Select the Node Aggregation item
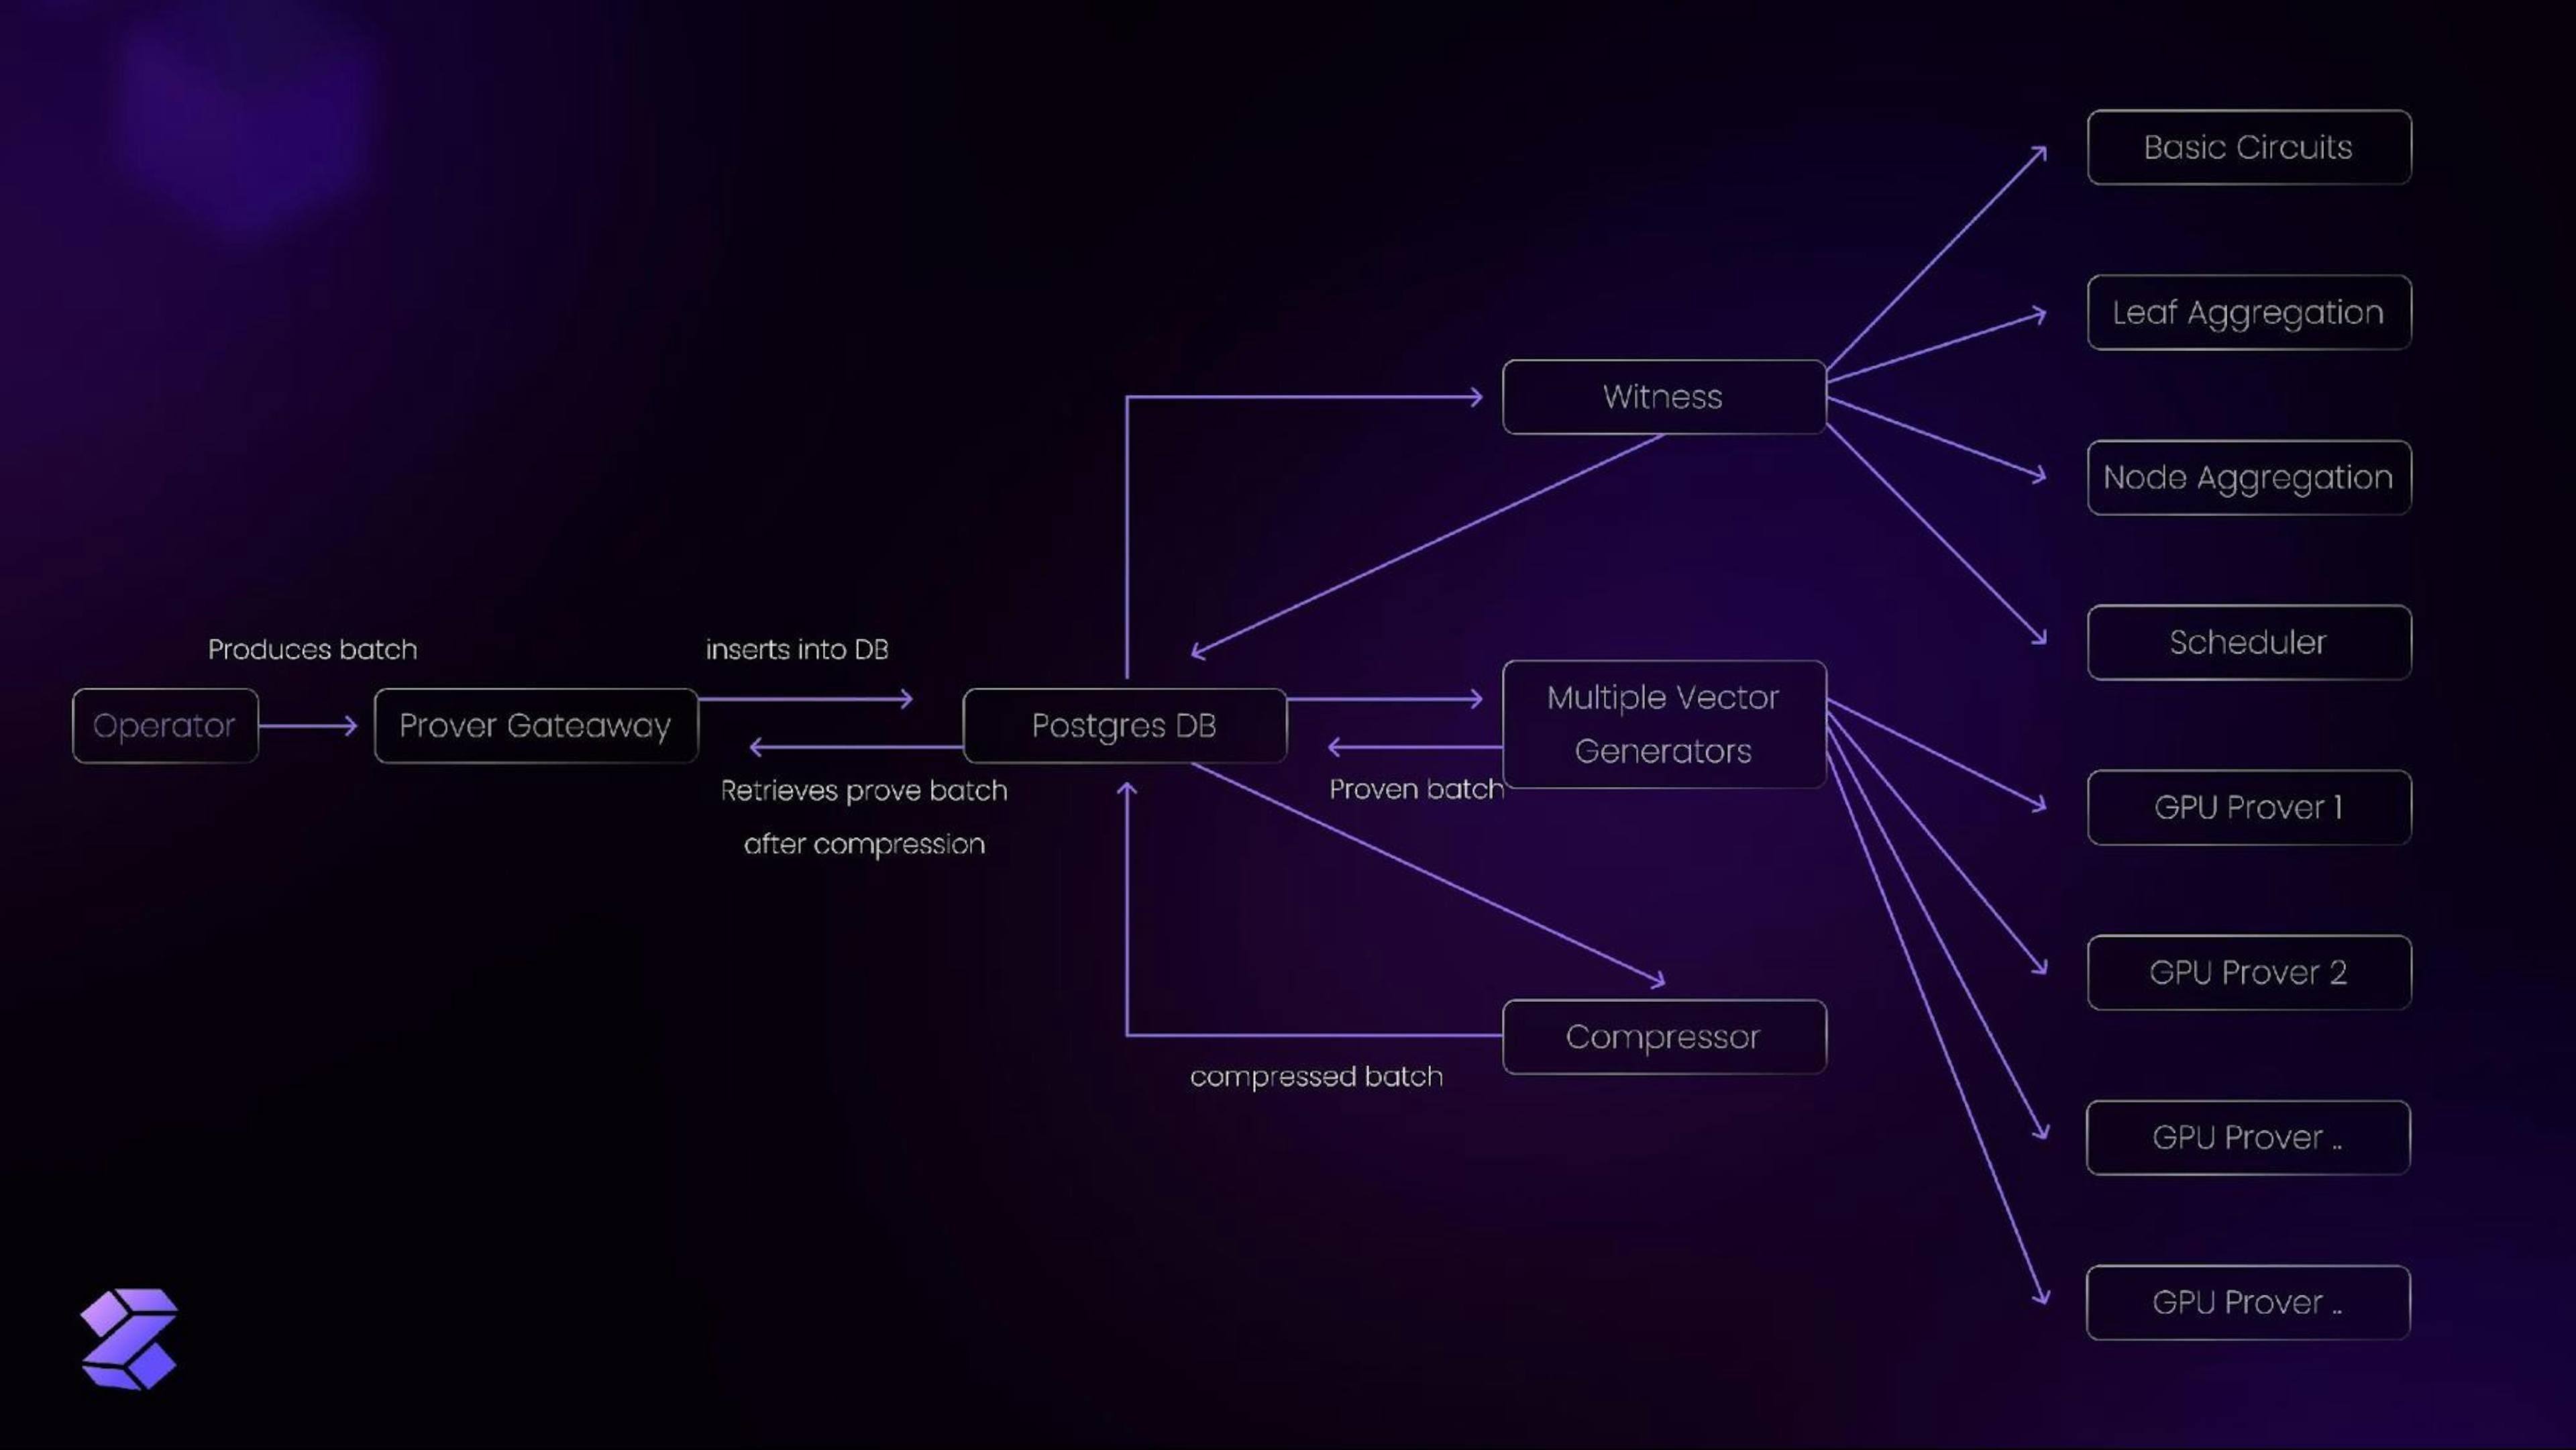2576x1450 pixels. (2247, 476)
